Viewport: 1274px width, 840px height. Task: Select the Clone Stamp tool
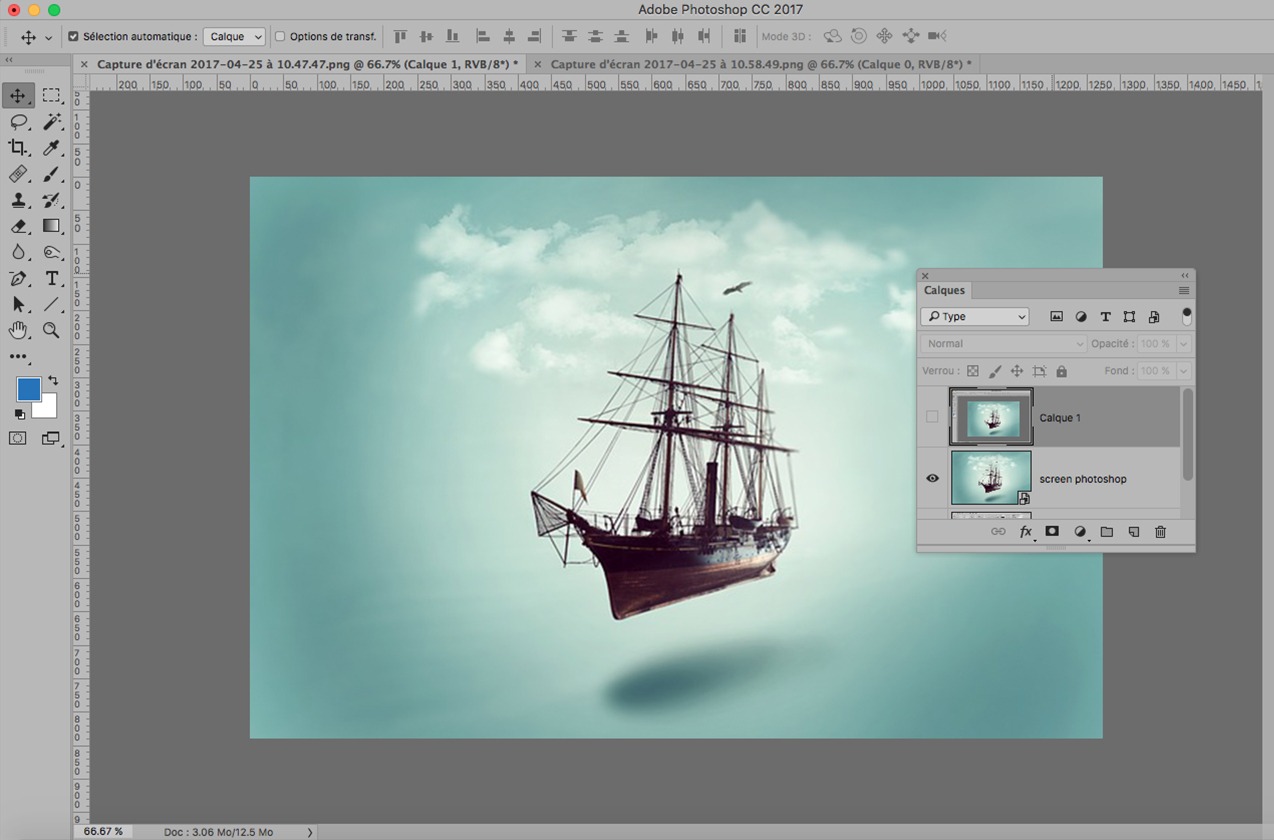(x=20, y=200)
